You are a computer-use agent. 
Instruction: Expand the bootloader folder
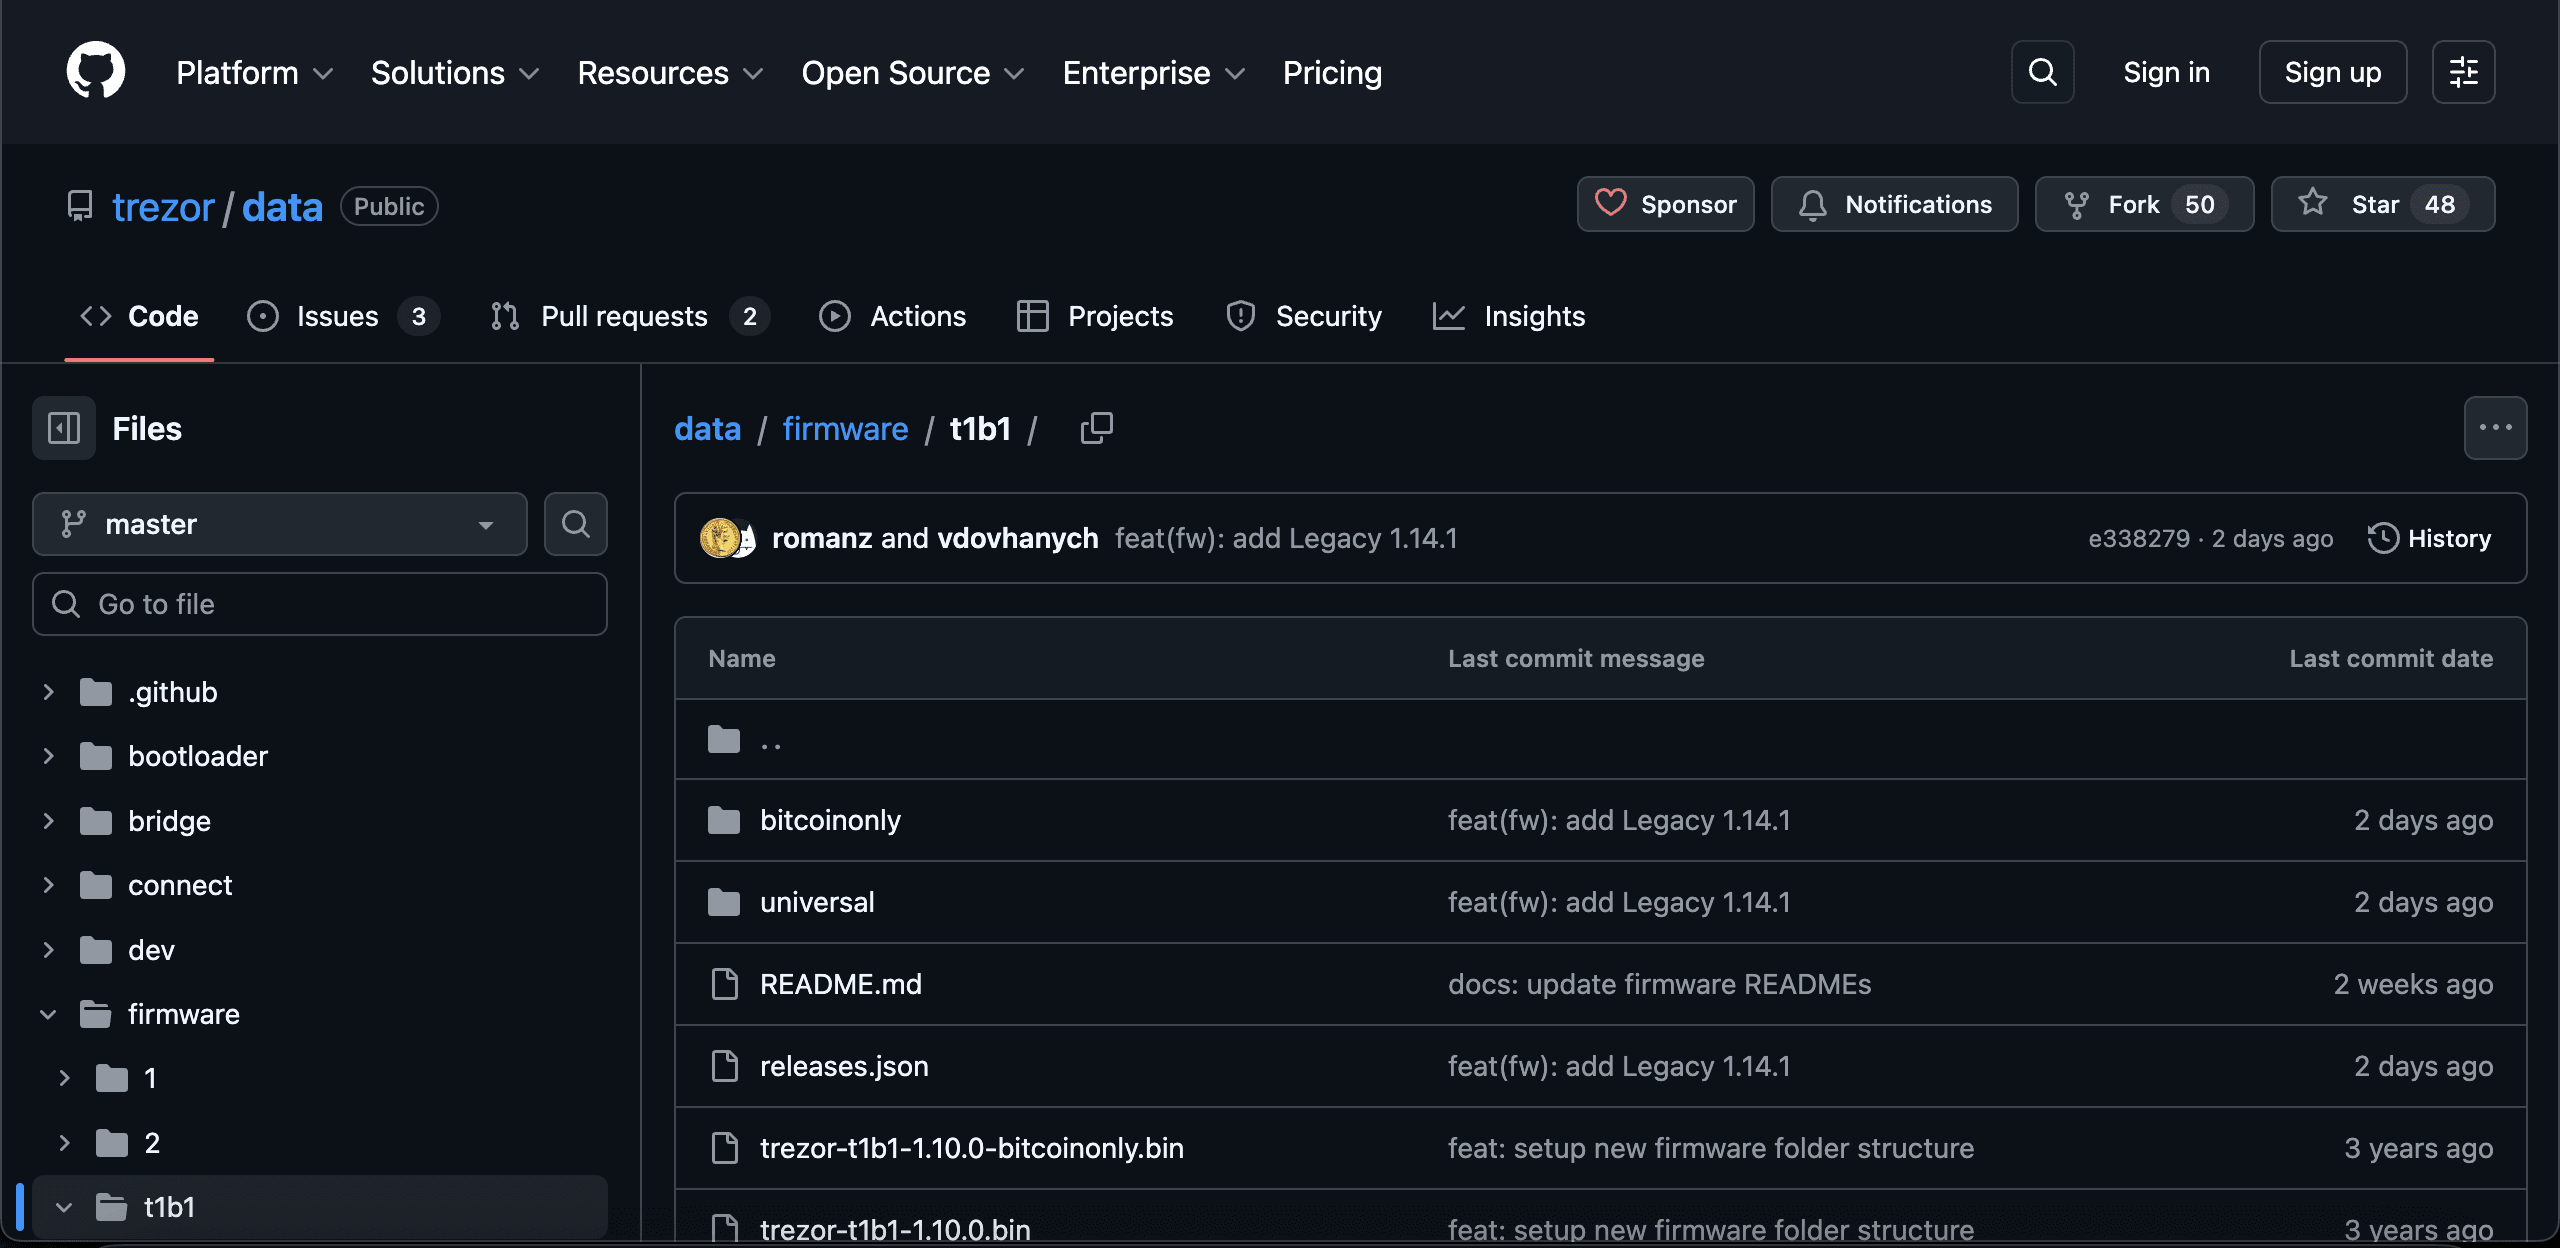click(x=48, y=756)
